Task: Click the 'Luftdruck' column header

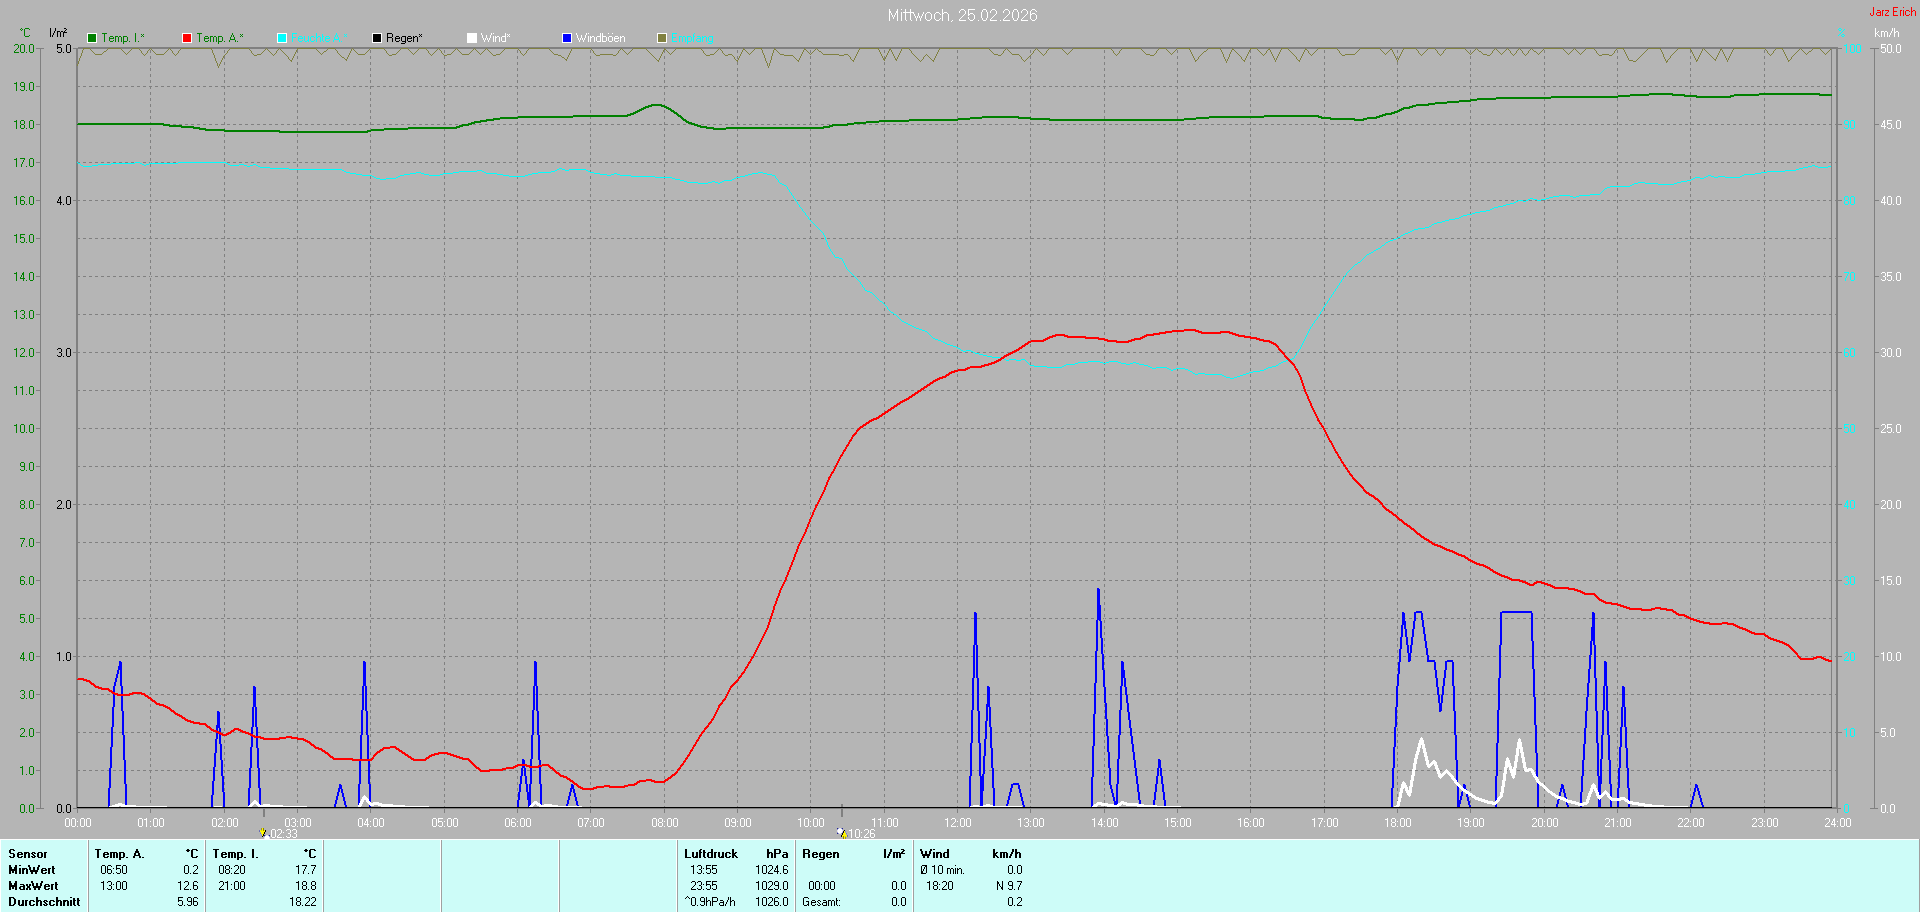Action: pyautogui.click(x=711, y=854)
